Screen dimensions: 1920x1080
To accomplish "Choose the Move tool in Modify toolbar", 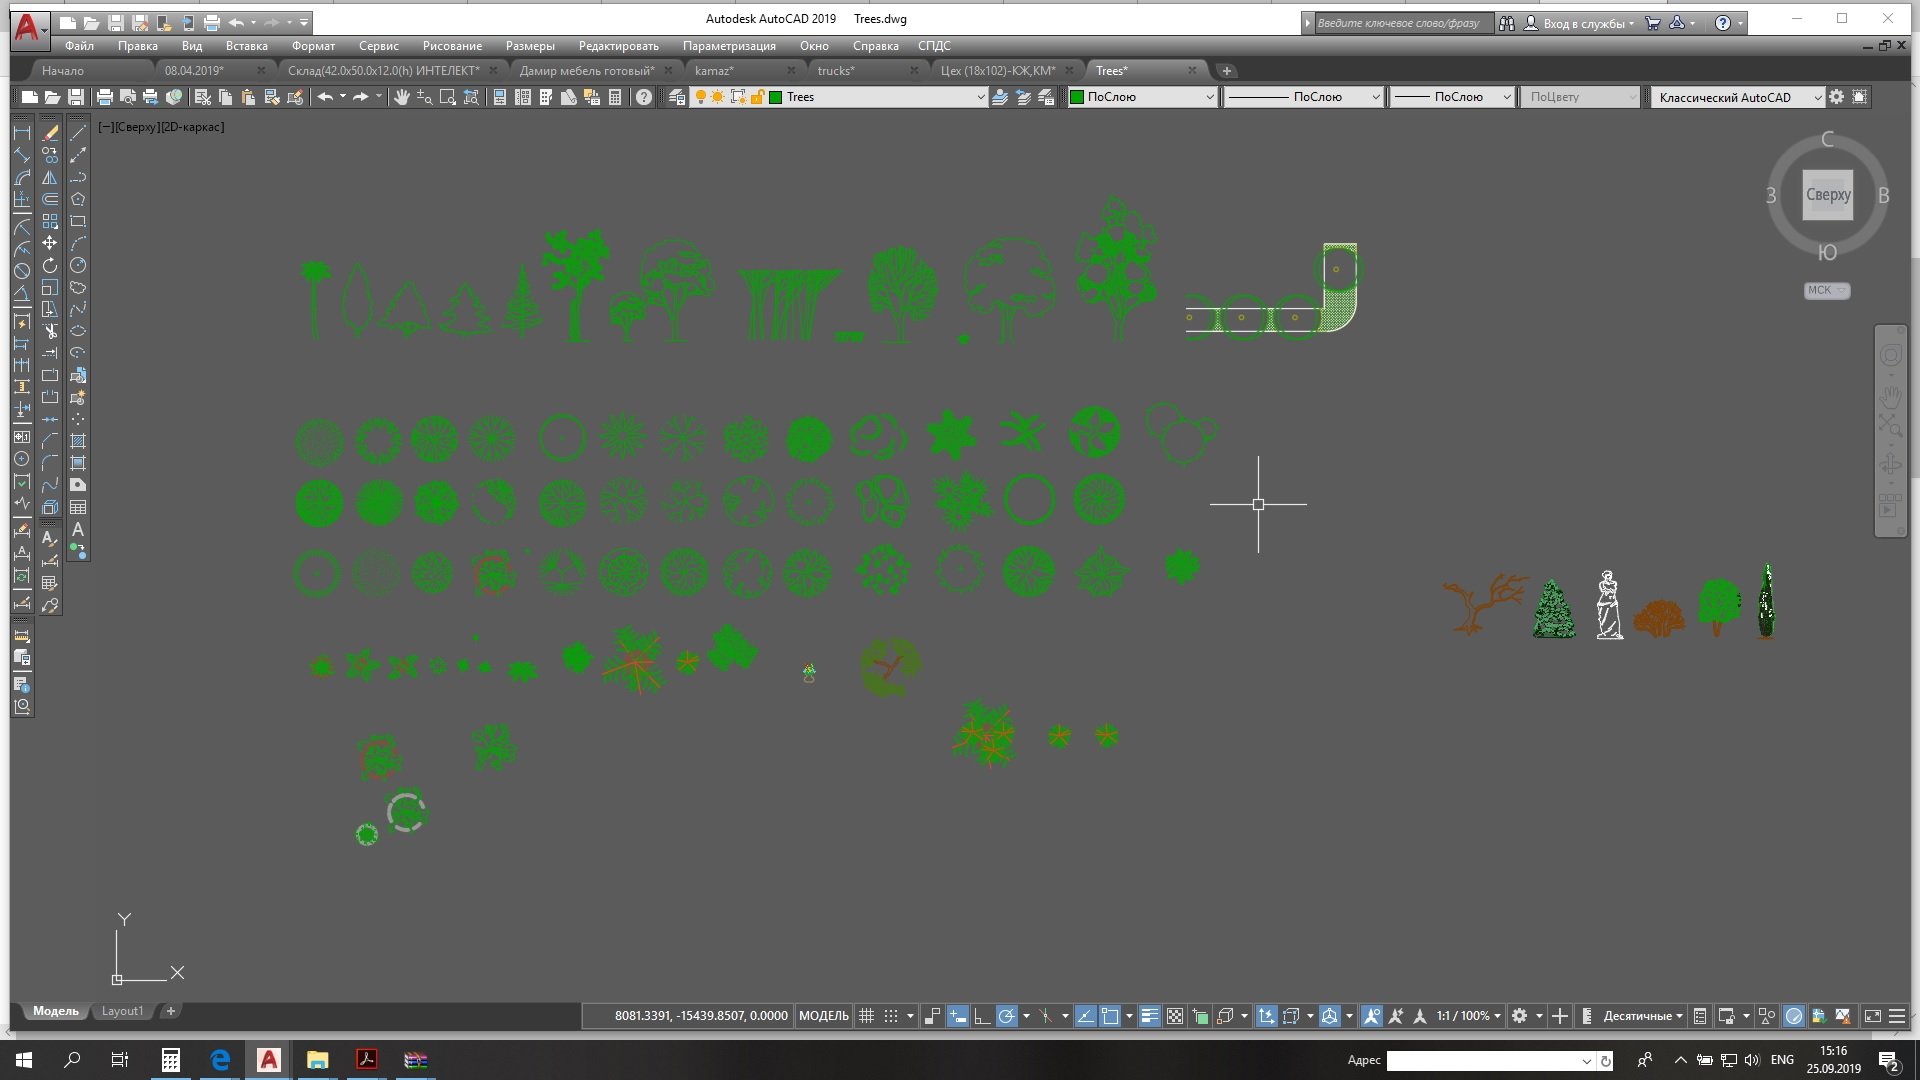I will tap(50, 243).
